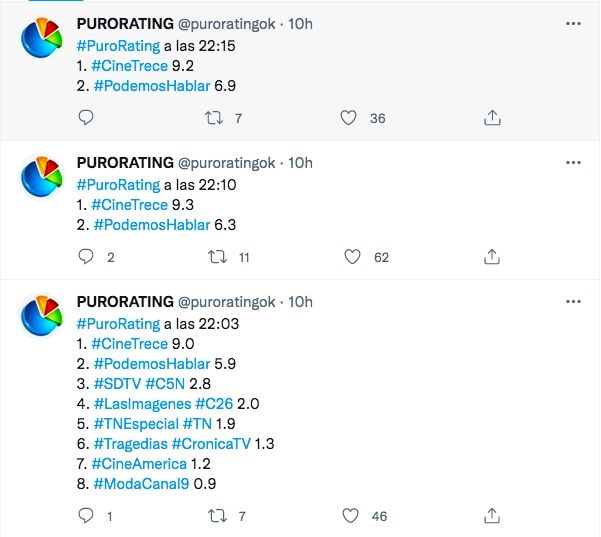The height and width of the screenshot is (537, 601).
Task: Like the 22:03 tweet with 46 likes
Action: pos(348,516)
